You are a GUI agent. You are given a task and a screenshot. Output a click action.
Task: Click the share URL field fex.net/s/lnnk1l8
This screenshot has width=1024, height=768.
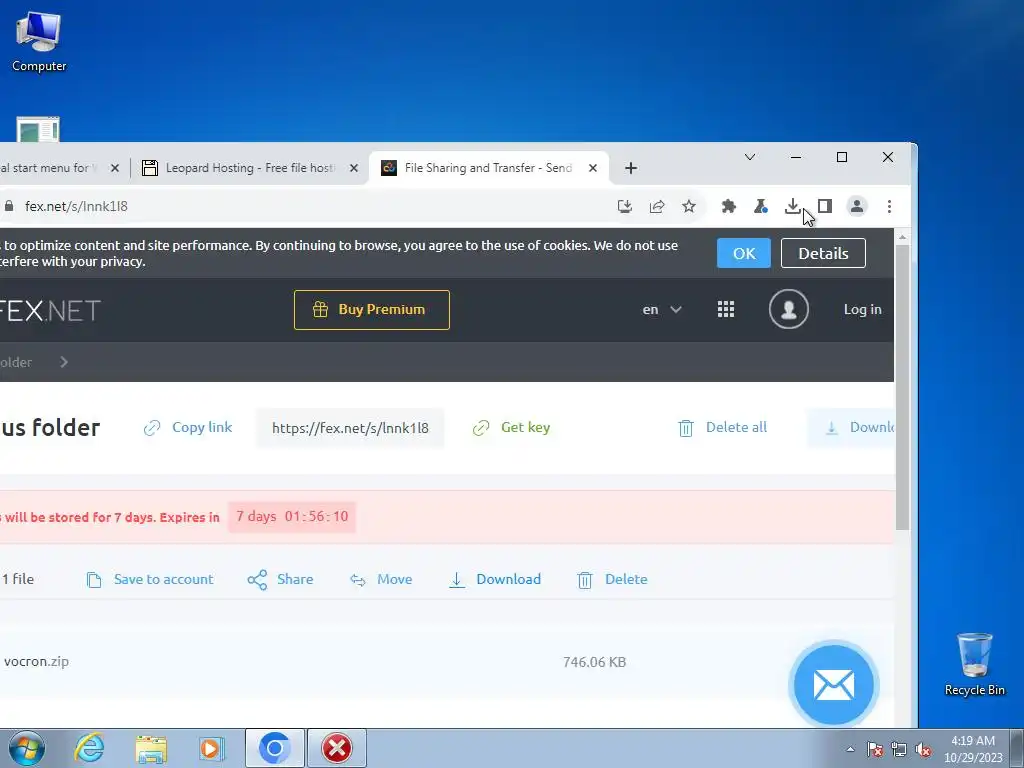350,428
